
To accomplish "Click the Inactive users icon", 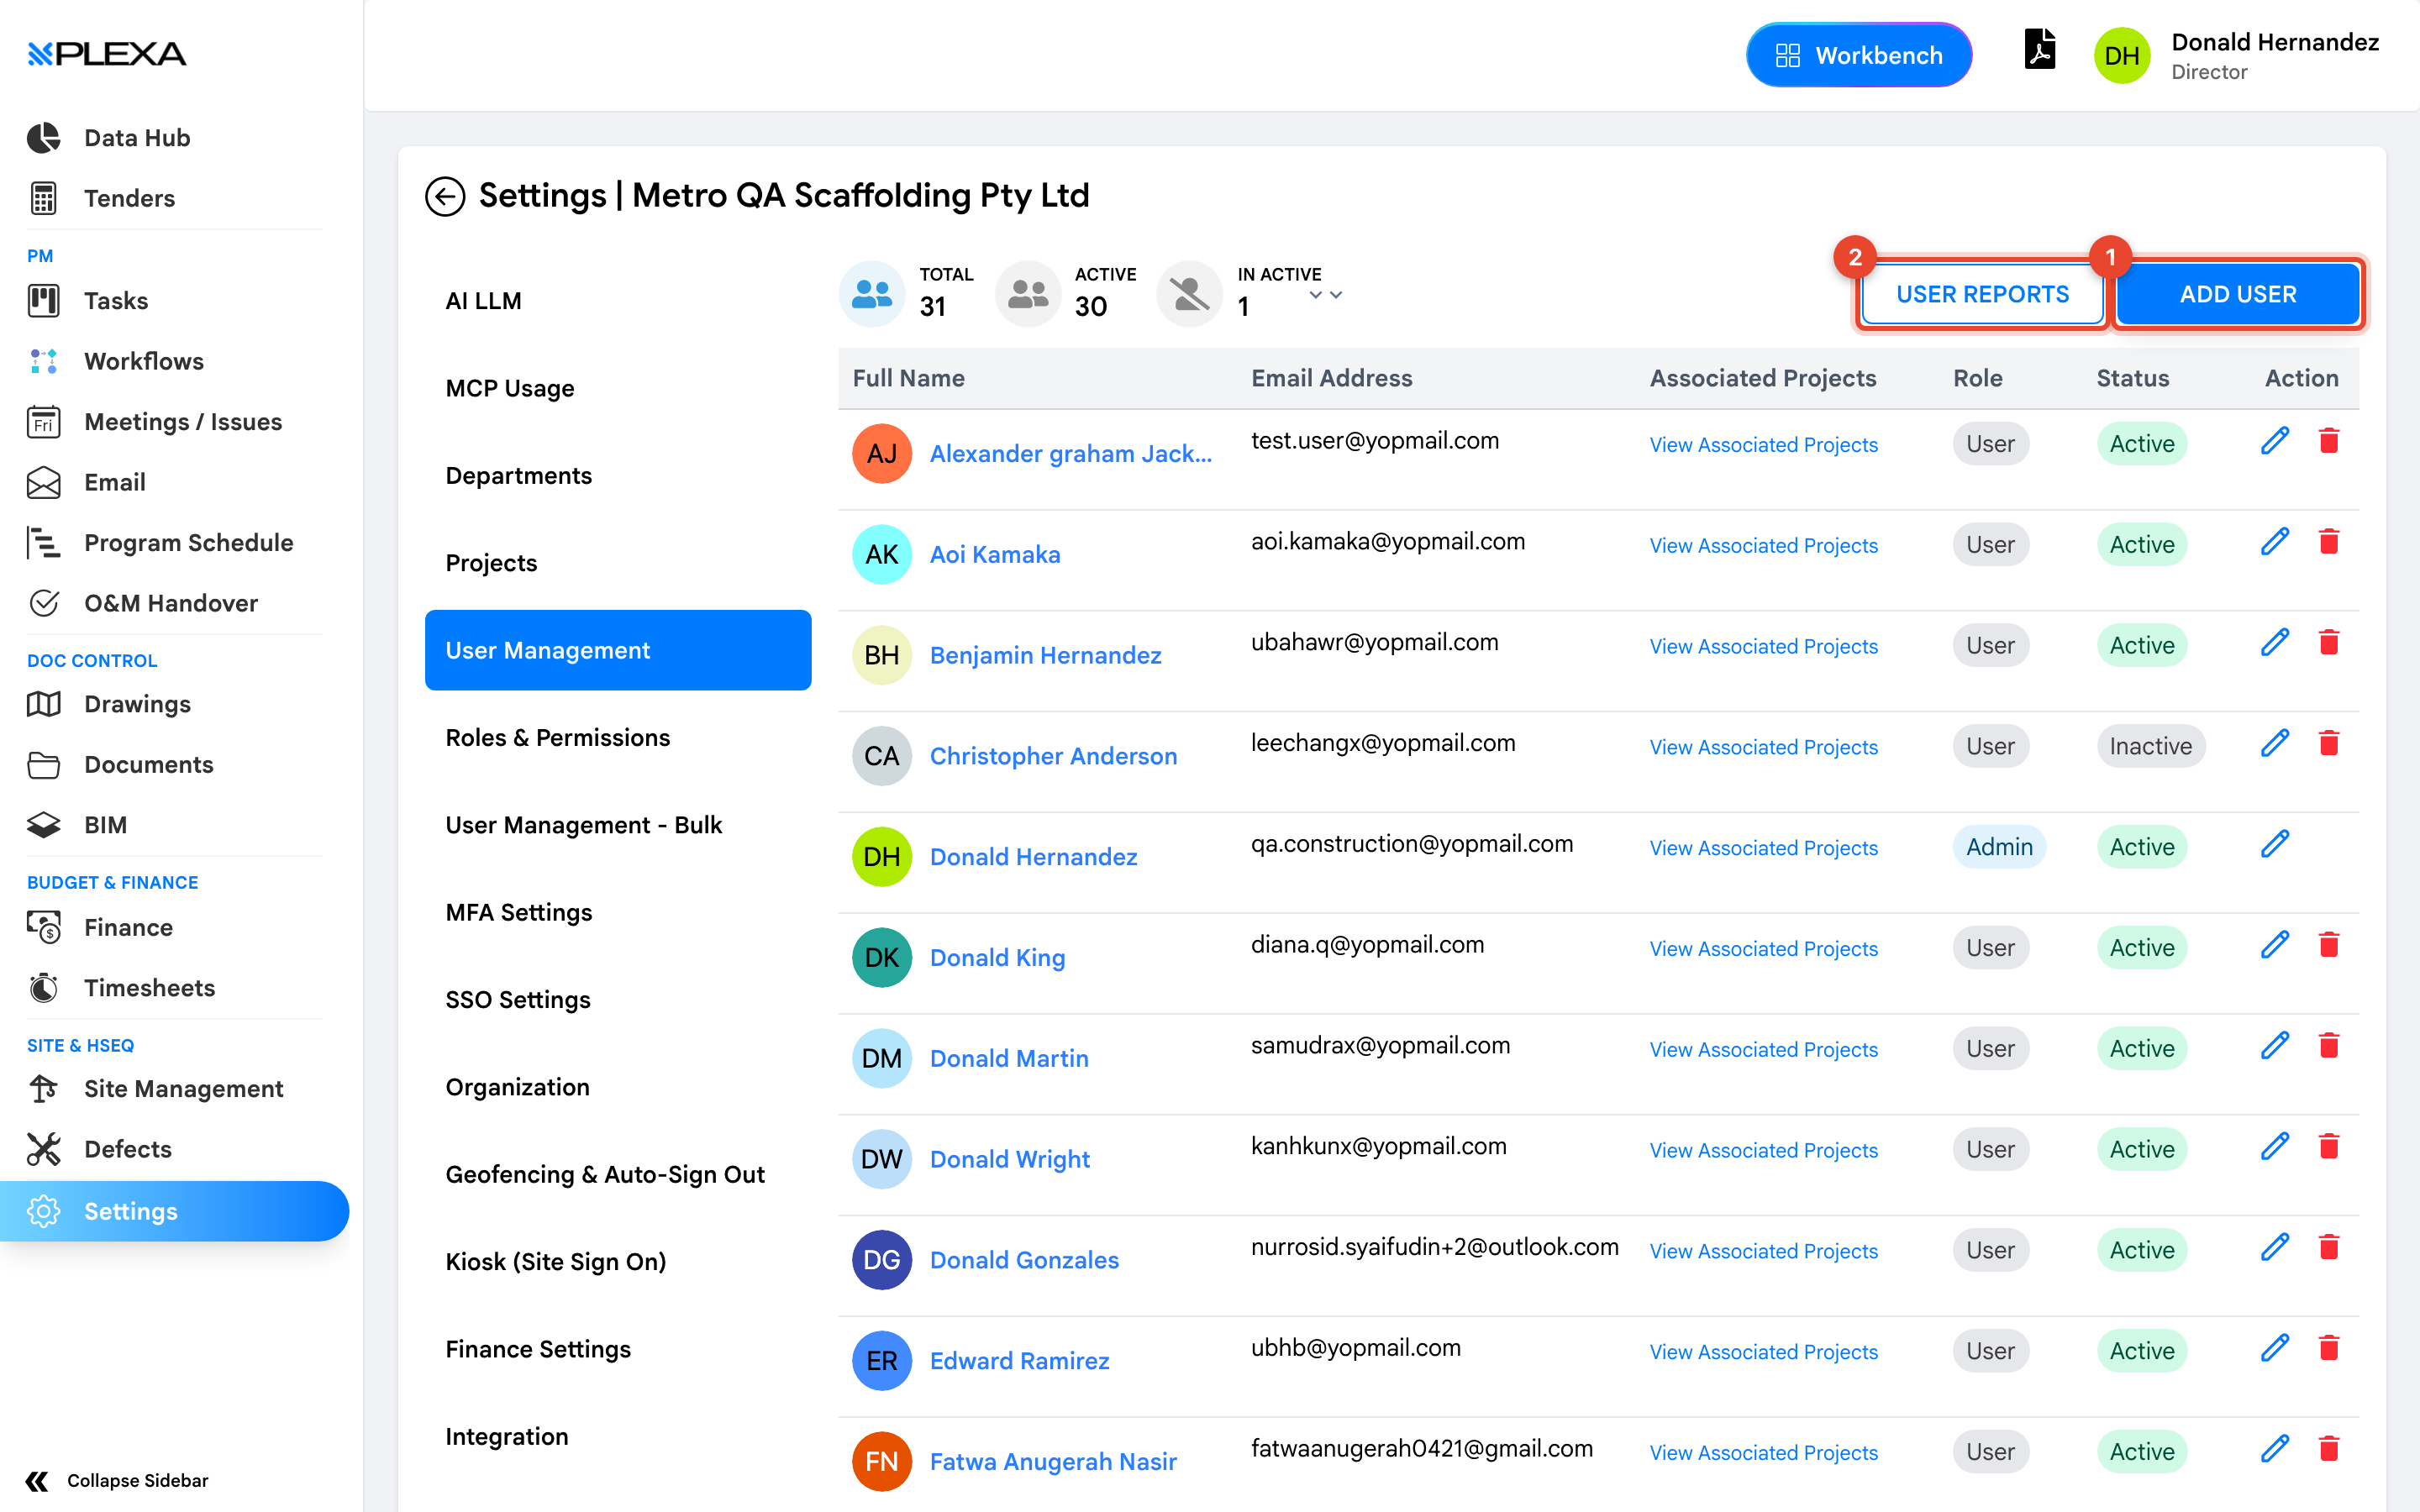I will click(x=1189, y=294).
